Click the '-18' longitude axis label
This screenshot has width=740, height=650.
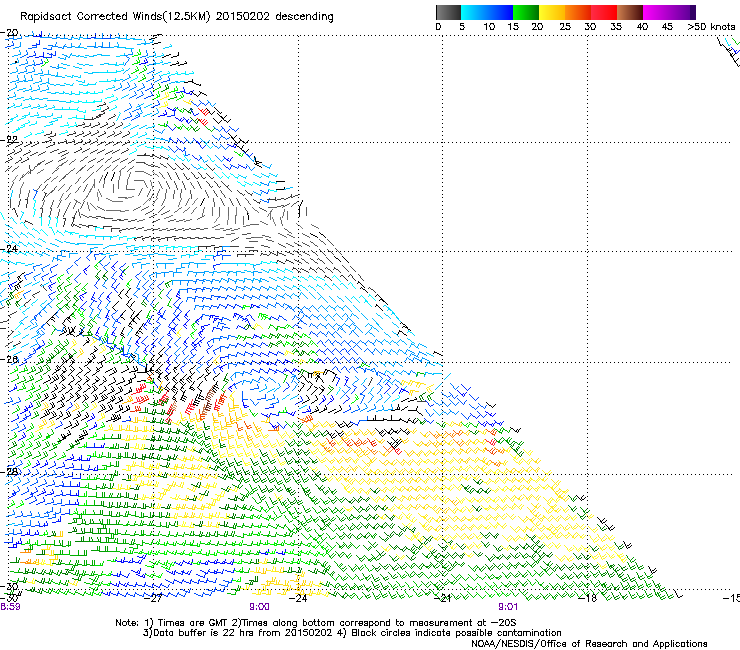click(x=588, y=599)
